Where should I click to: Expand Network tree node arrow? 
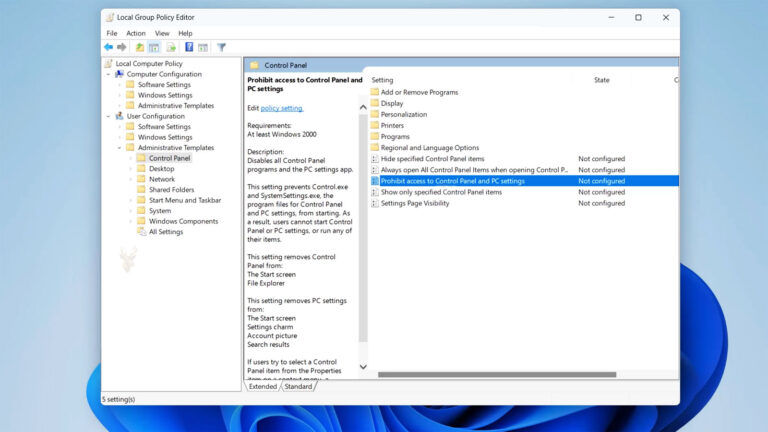131,179
